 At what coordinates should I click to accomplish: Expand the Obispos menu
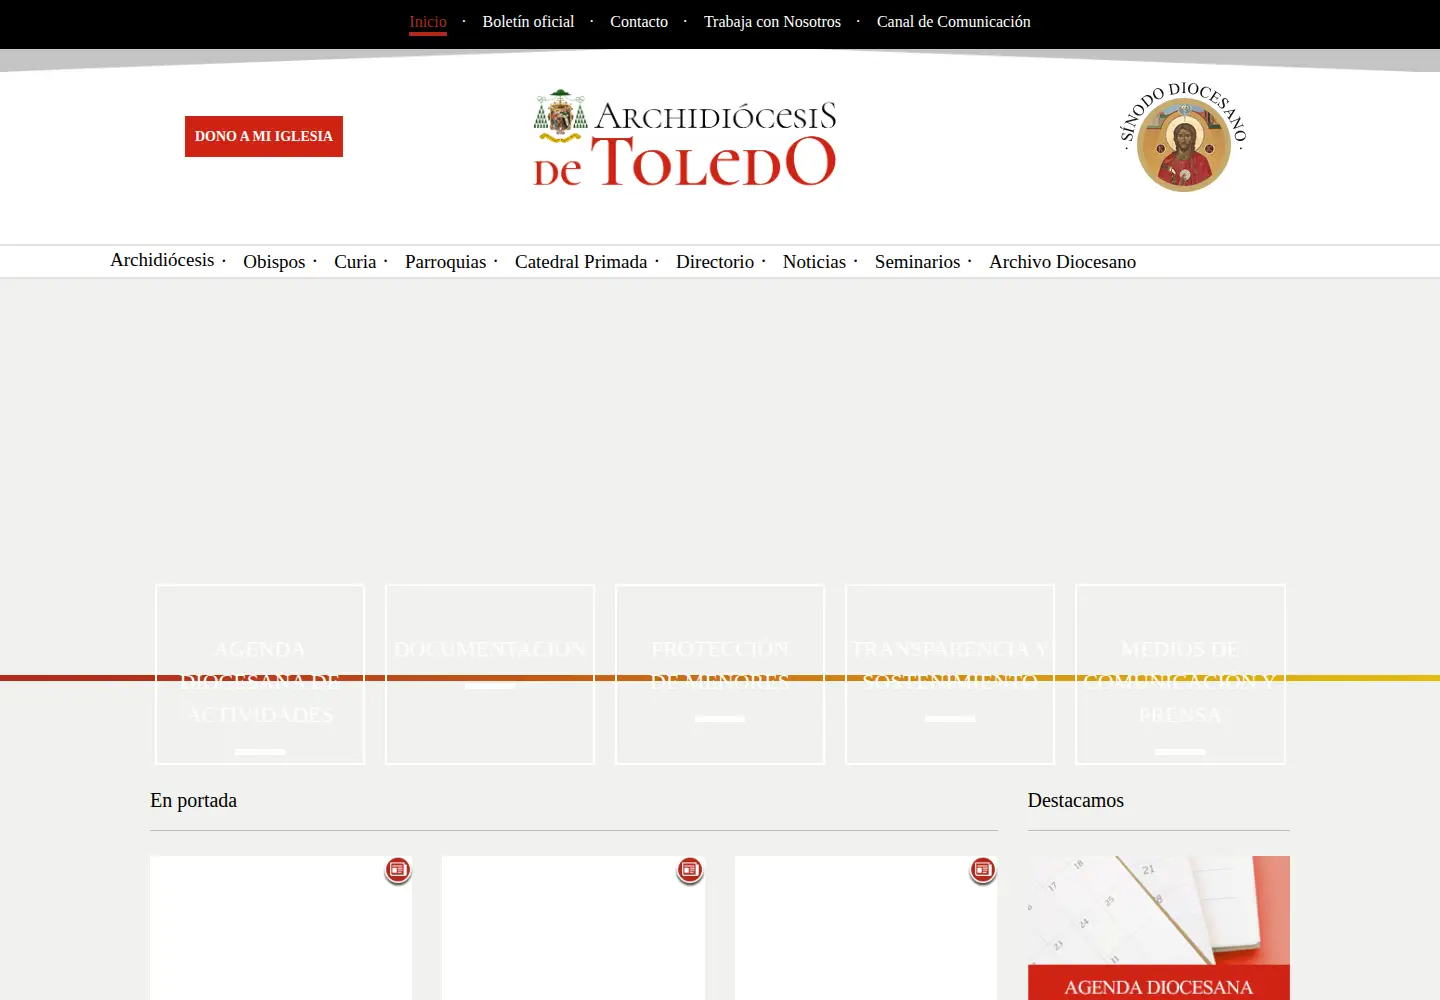coord(274,262)
